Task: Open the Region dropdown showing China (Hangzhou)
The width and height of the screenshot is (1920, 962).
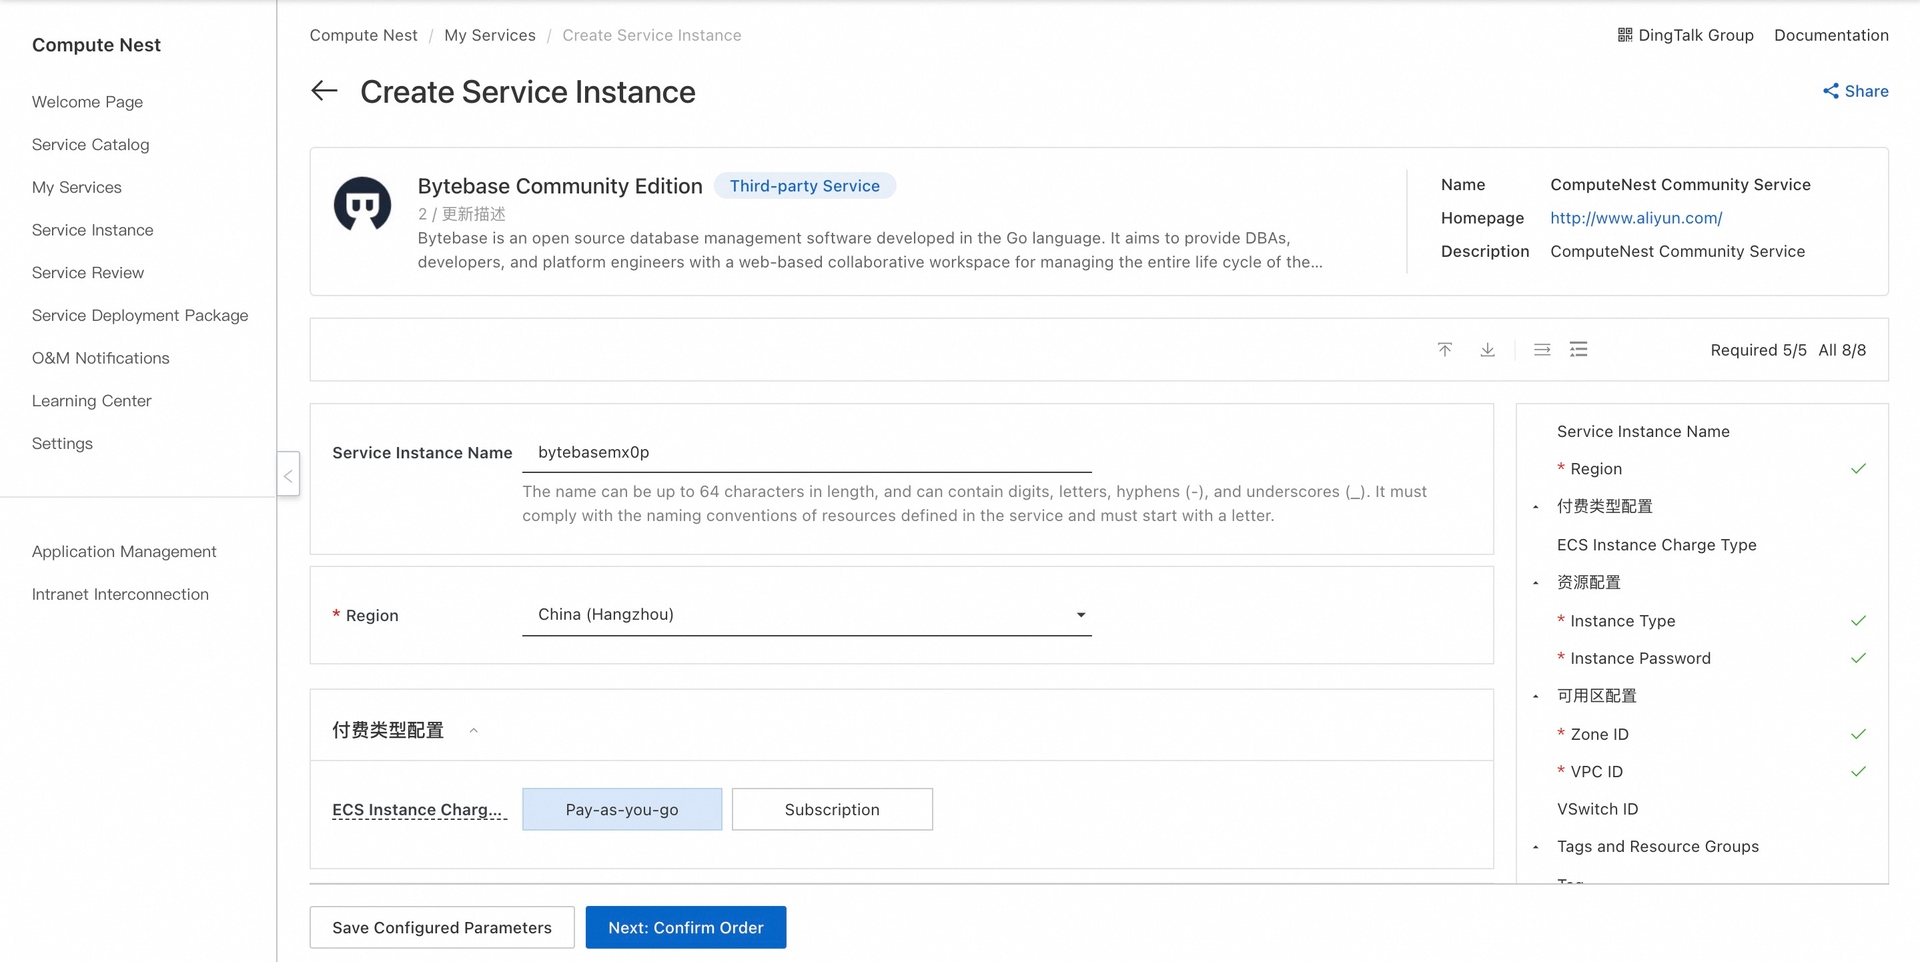Action: 806,614
